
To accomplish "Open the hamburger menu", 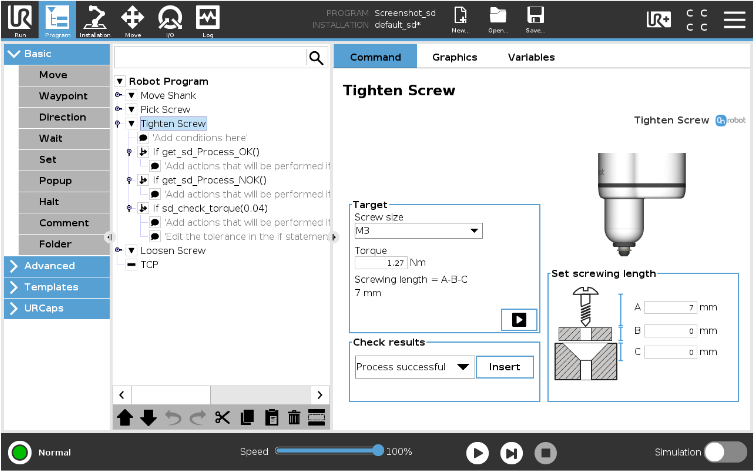I will [x=735, y=18].
